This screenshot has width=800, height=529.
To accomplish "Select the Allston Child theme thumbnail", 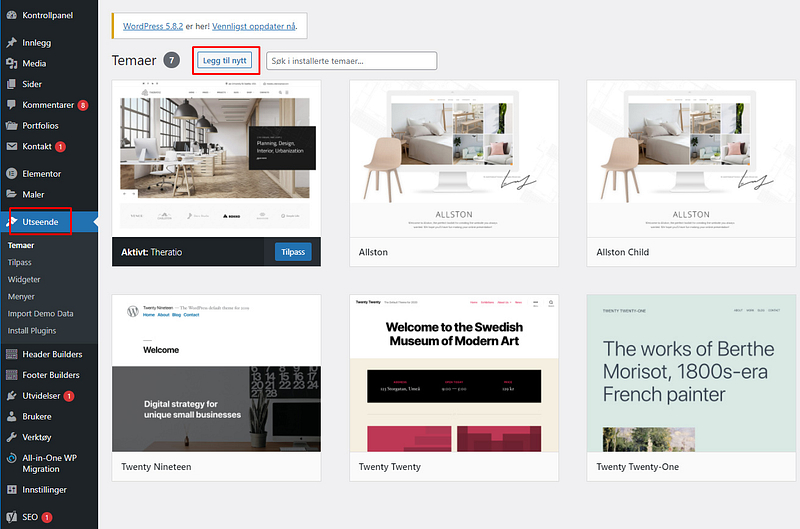I will tap(691, 158).
